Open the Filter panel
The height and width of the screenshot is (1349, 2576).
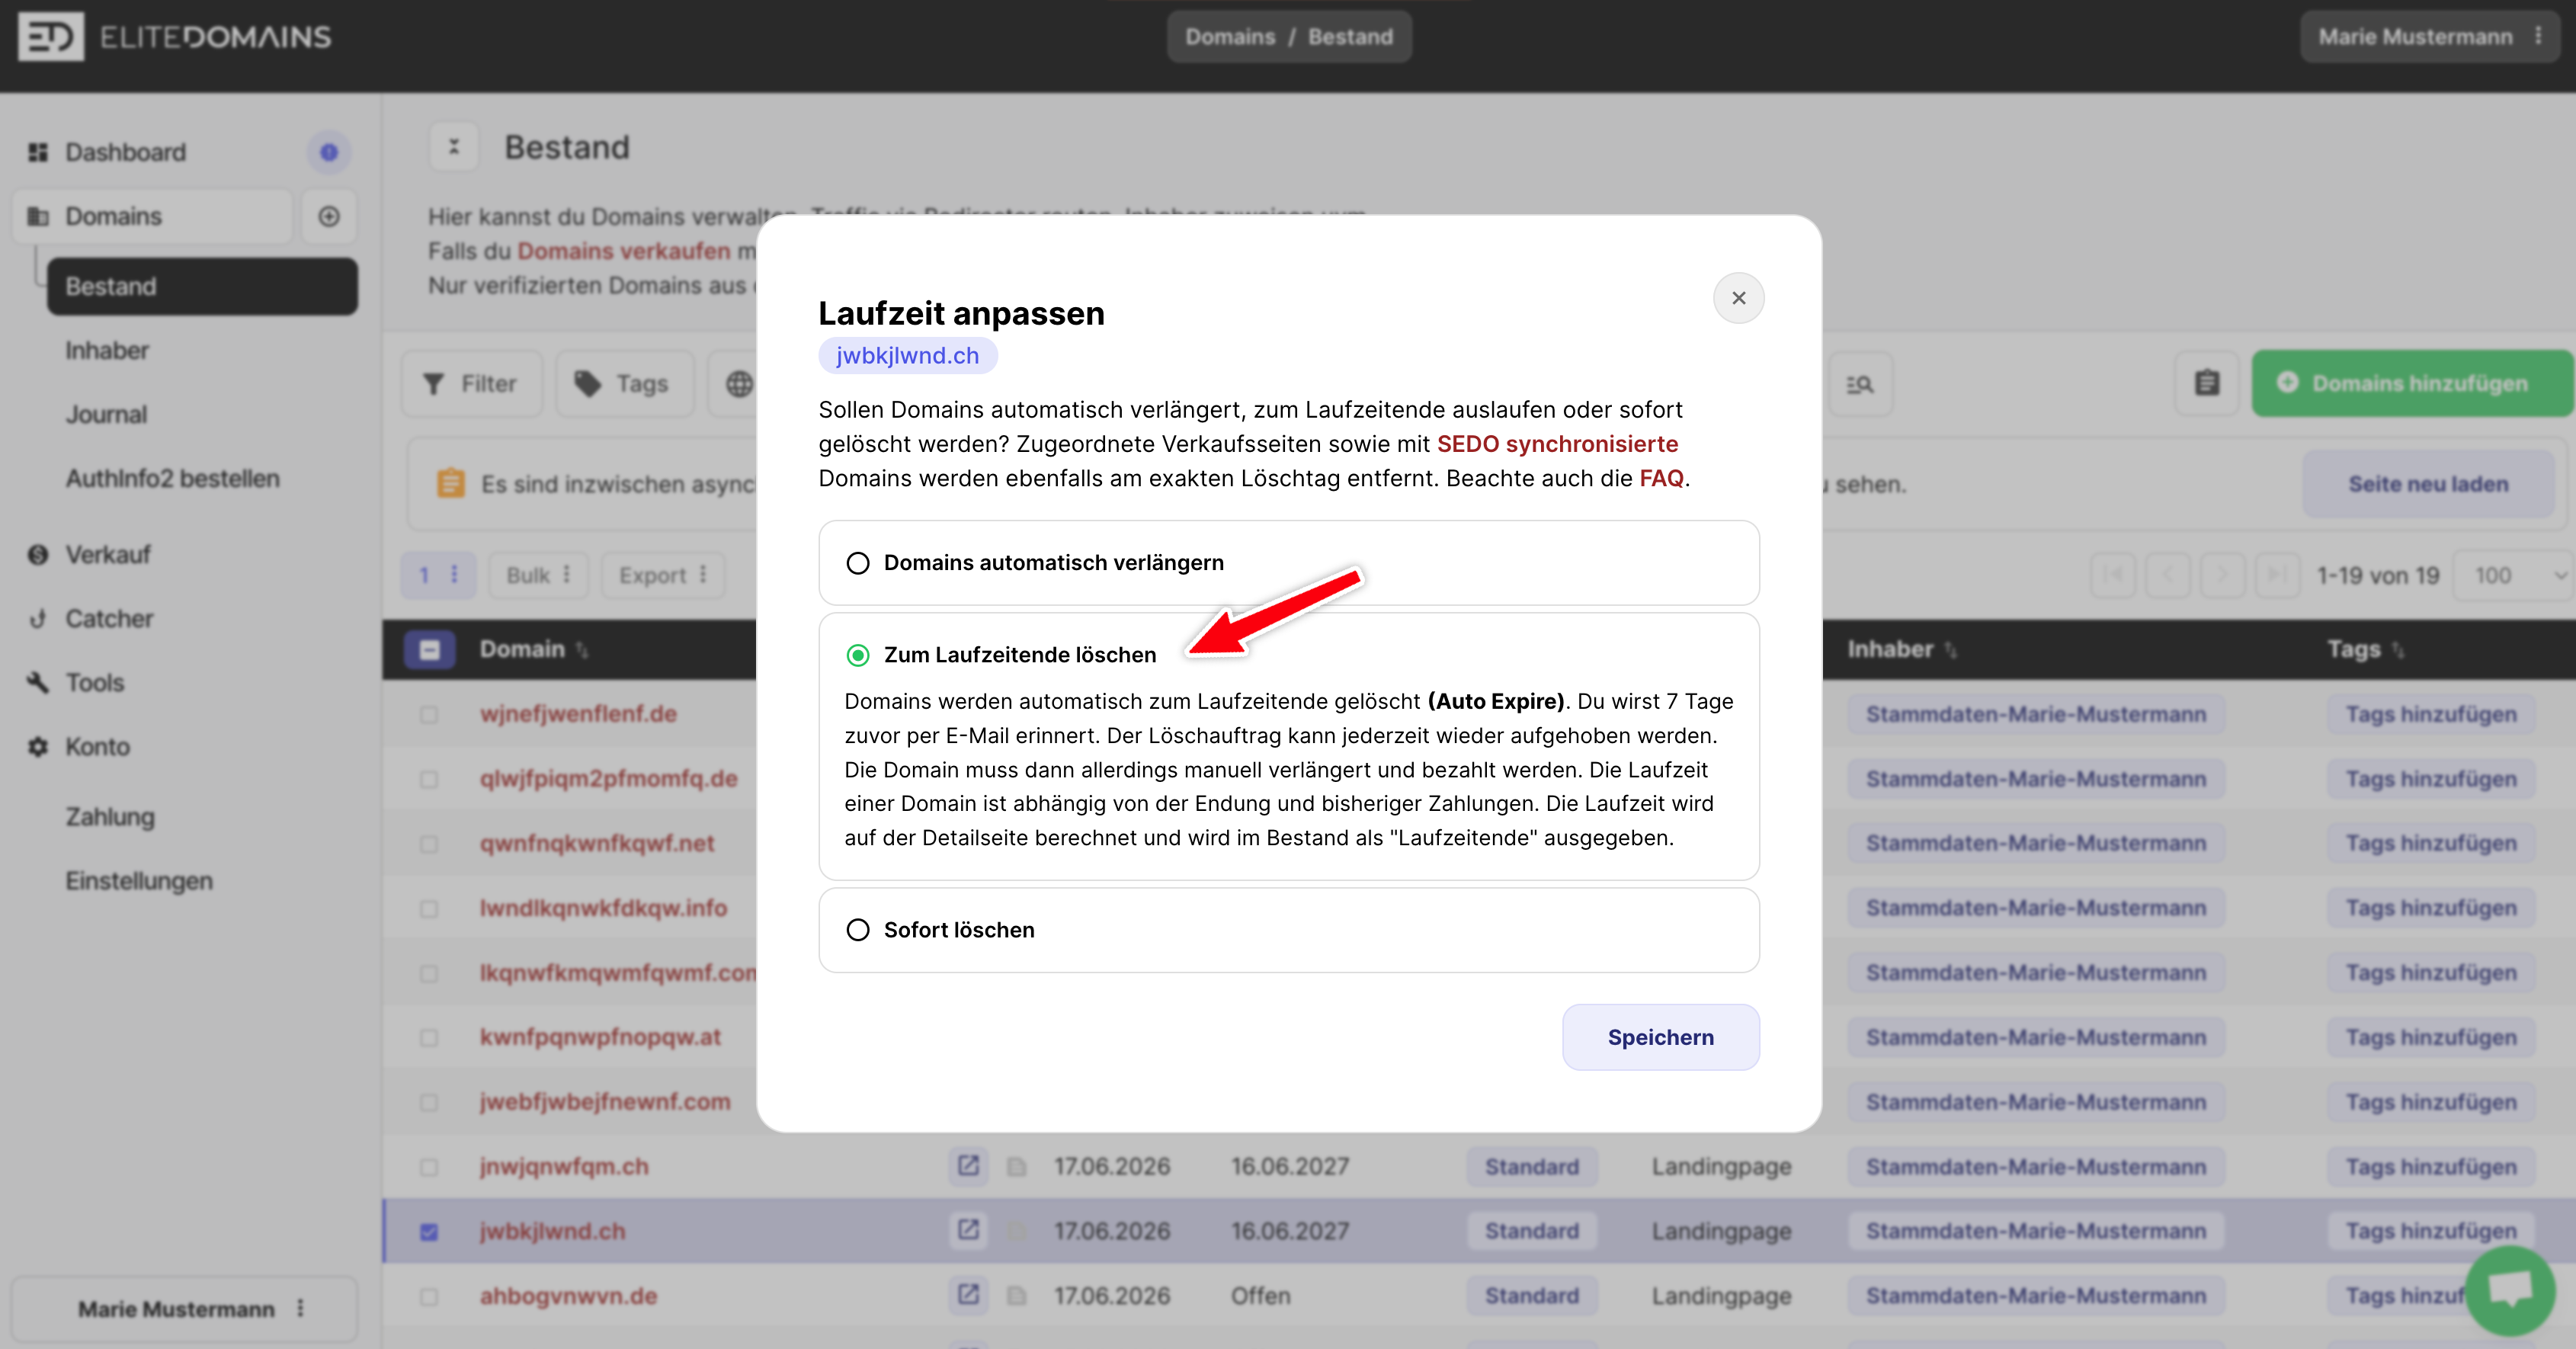(x=471, y=384)
